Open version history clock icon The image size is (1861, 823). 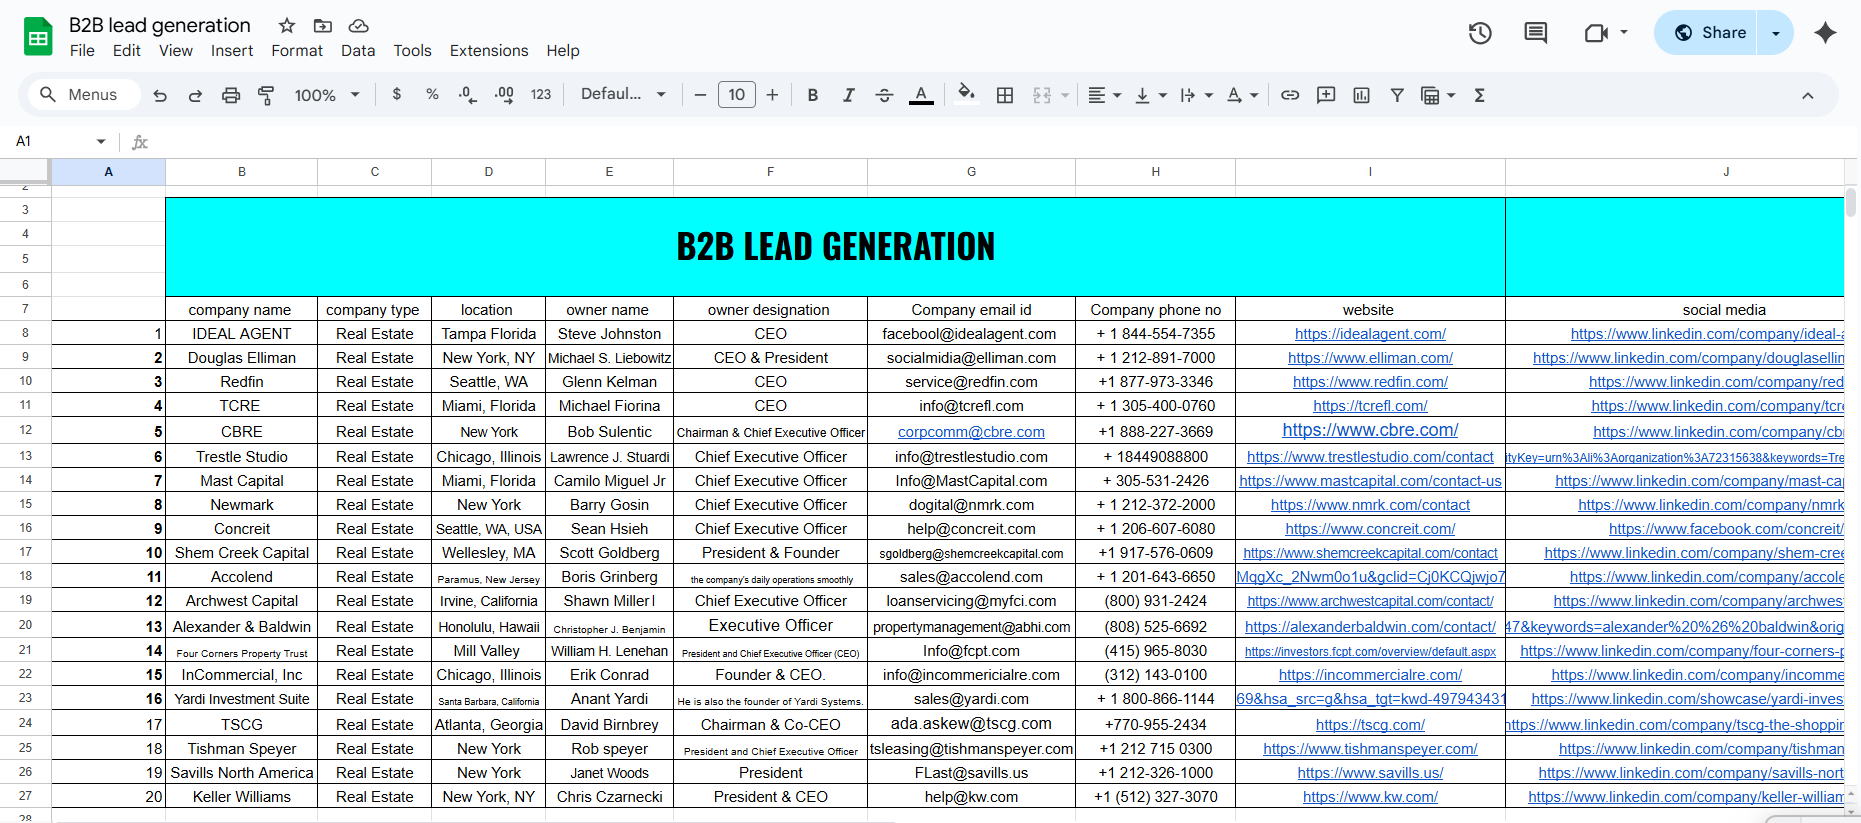pos(1480,33)
